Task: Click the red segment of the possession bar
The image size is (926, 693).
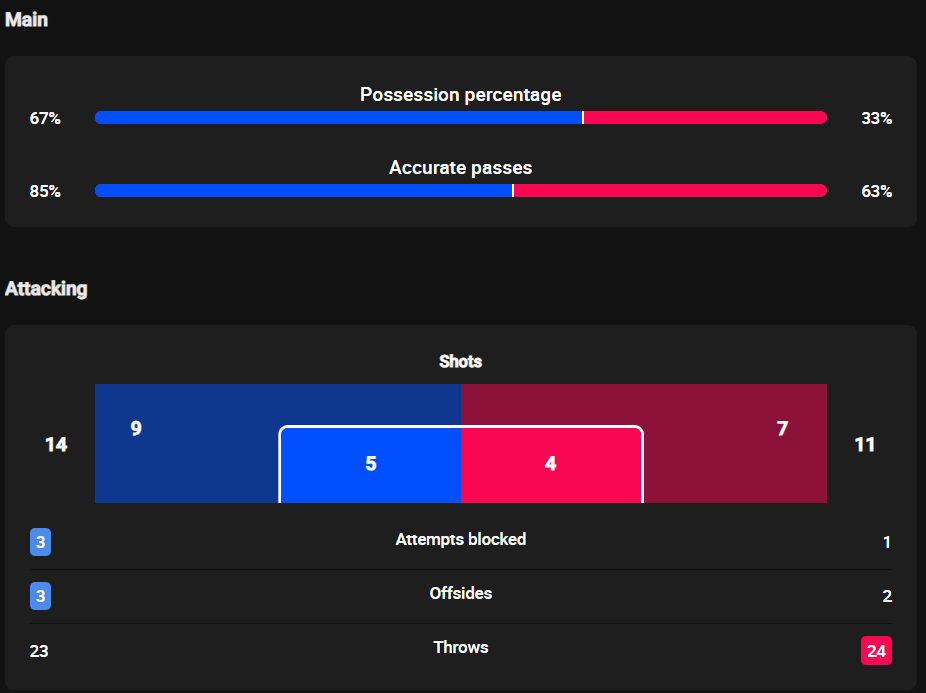Action: coord(705,118)
